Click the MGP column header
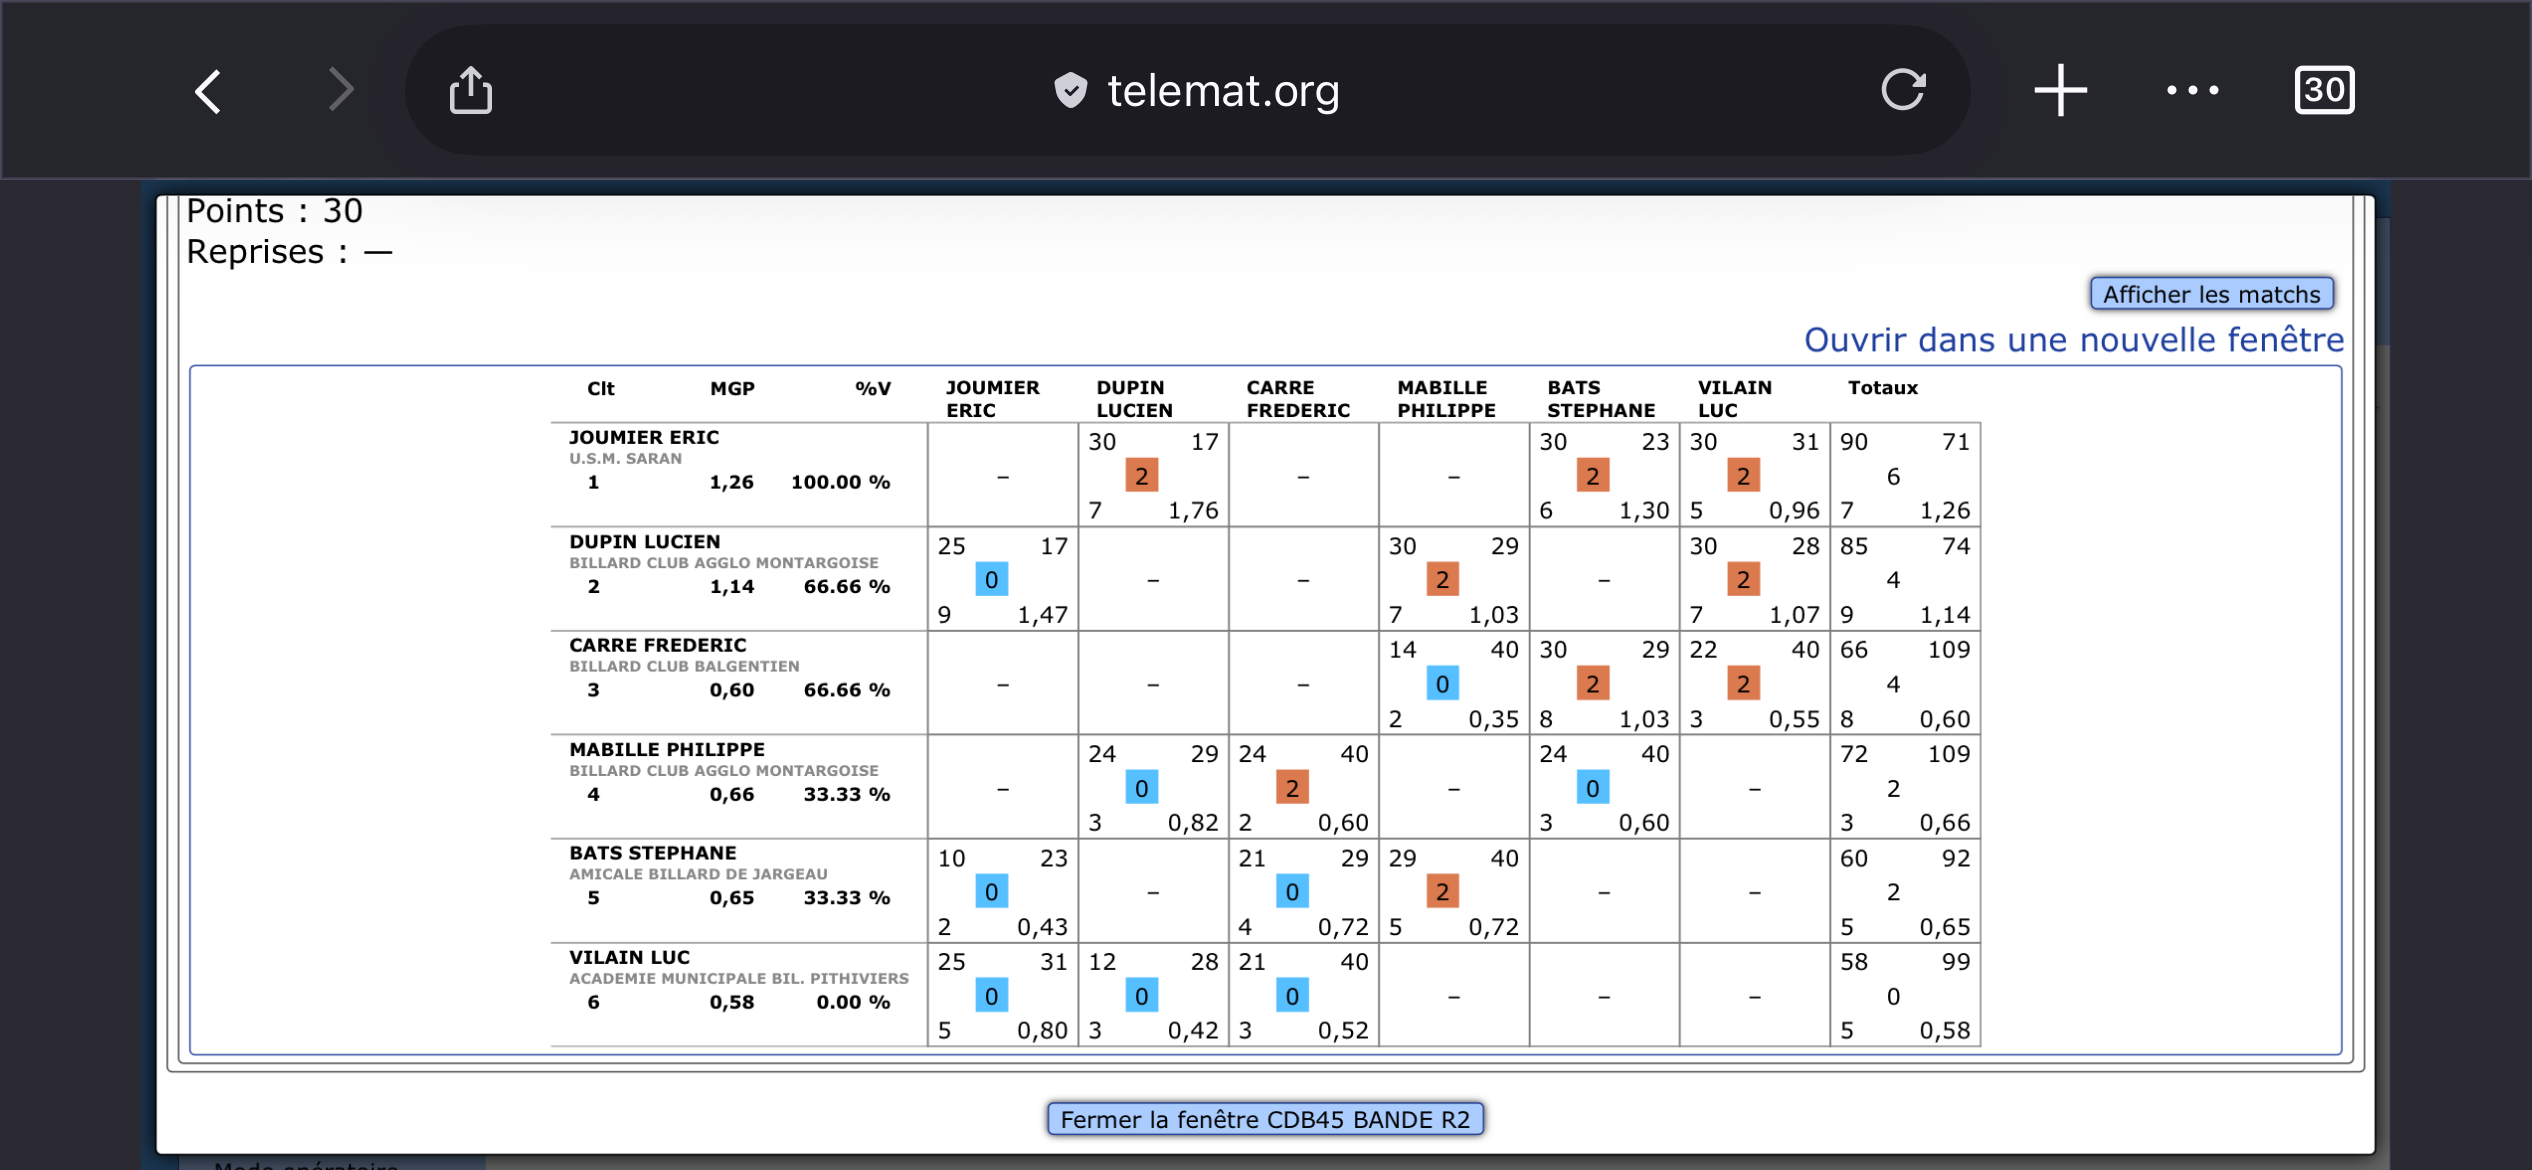Image resolution: width=2532 pixels, height=1170 pixels. point(732,388)
